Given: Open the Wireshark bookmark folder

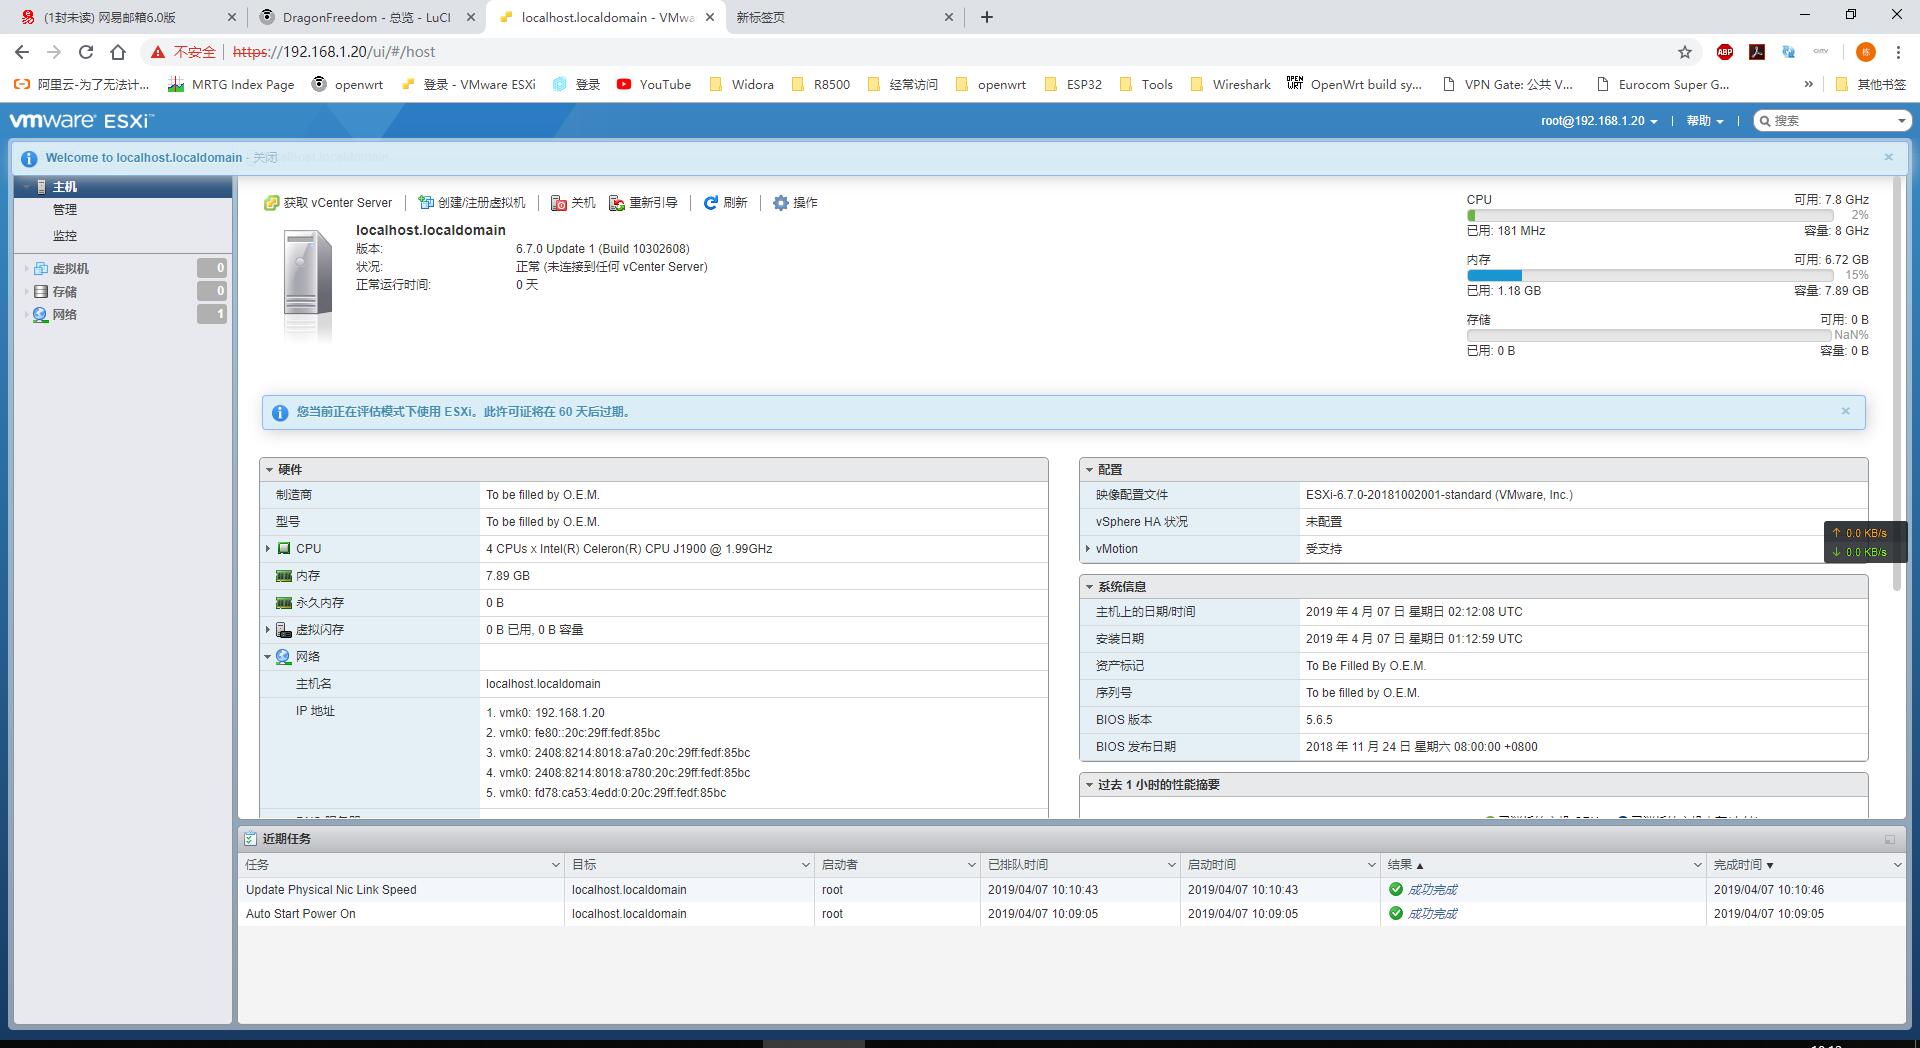Looking at the screenshot, I should [x=1230, y=84].
